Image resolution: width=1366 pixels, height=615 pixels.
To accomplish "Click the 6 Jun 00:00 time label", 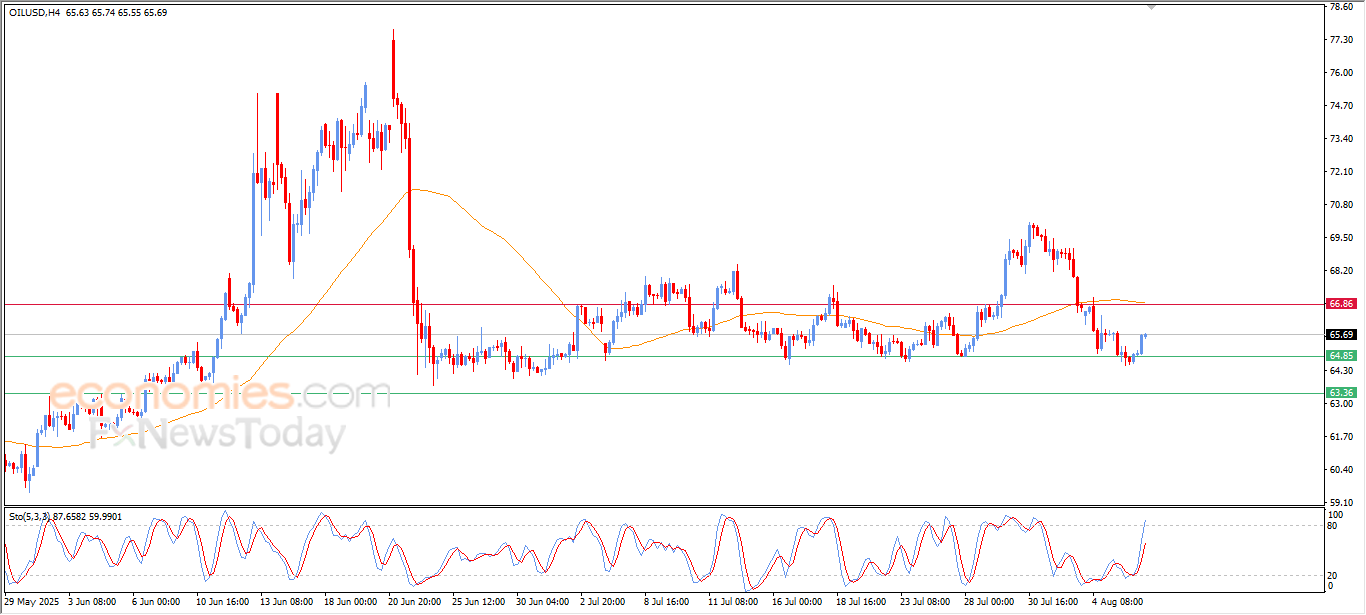I will tap(155, 603).
